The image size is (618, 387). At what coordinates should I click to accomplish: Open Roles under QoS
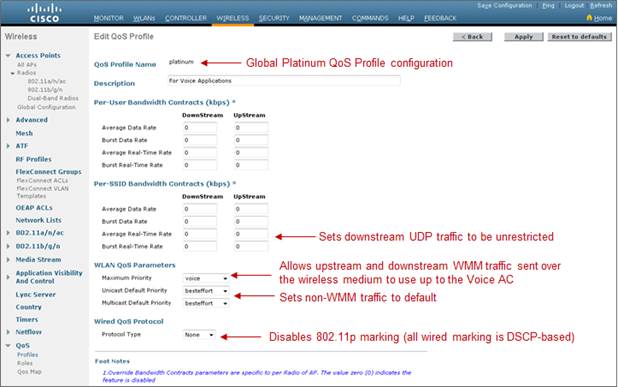pos(24,363)
